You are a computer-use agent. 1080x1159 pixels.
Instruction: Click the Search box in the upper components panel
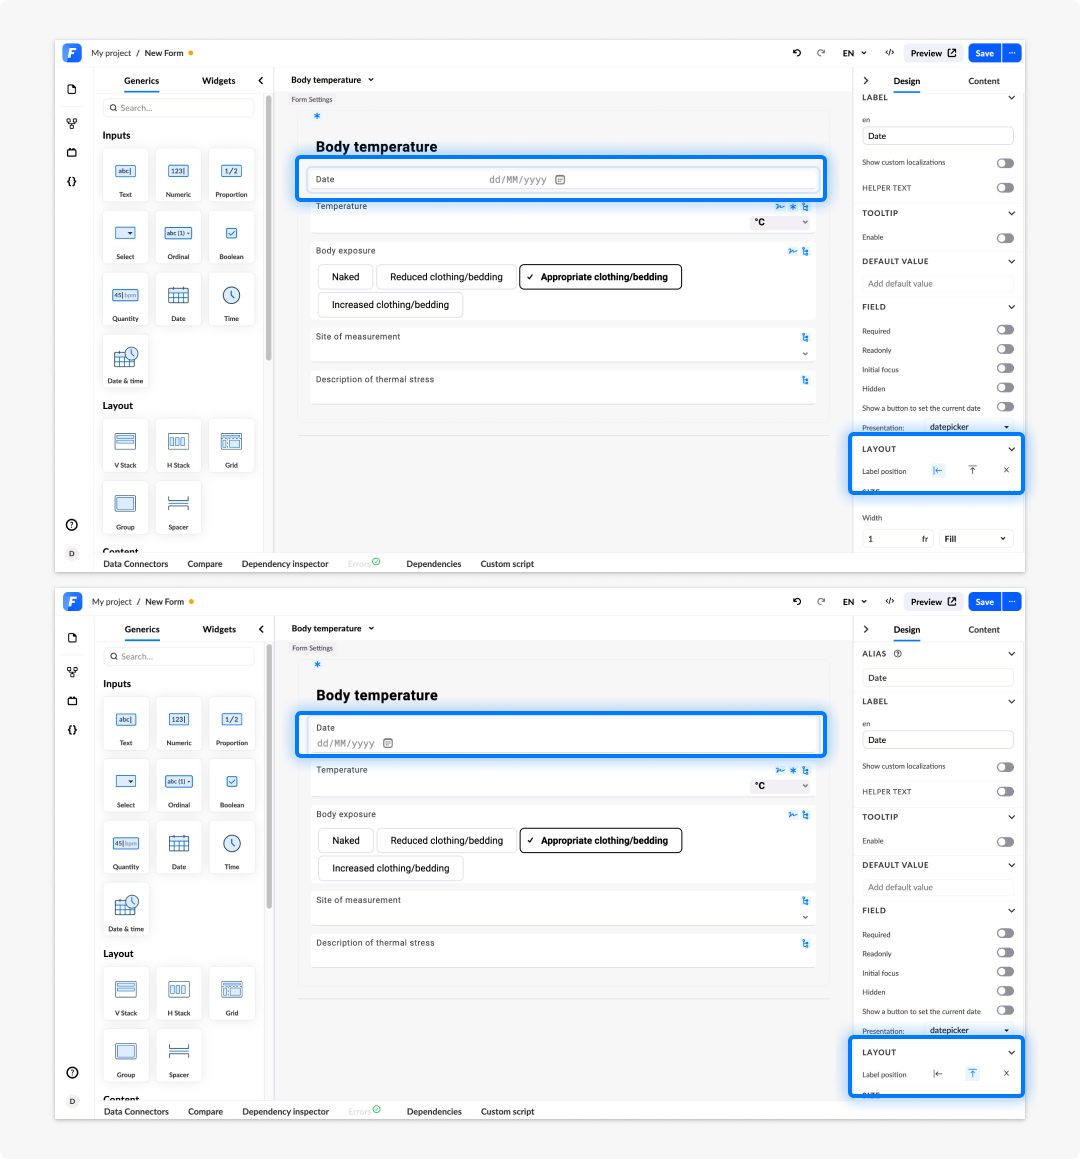179,108
